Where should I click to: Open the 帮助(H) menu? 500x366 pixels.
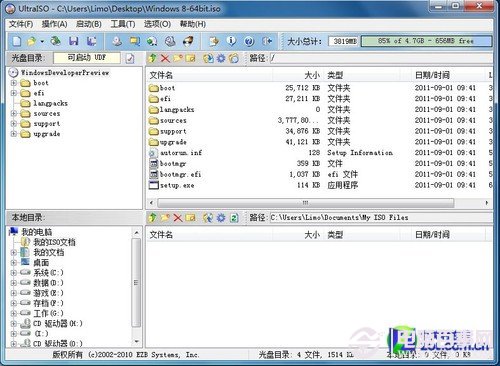pyautogui.click(x=193, y=24)
